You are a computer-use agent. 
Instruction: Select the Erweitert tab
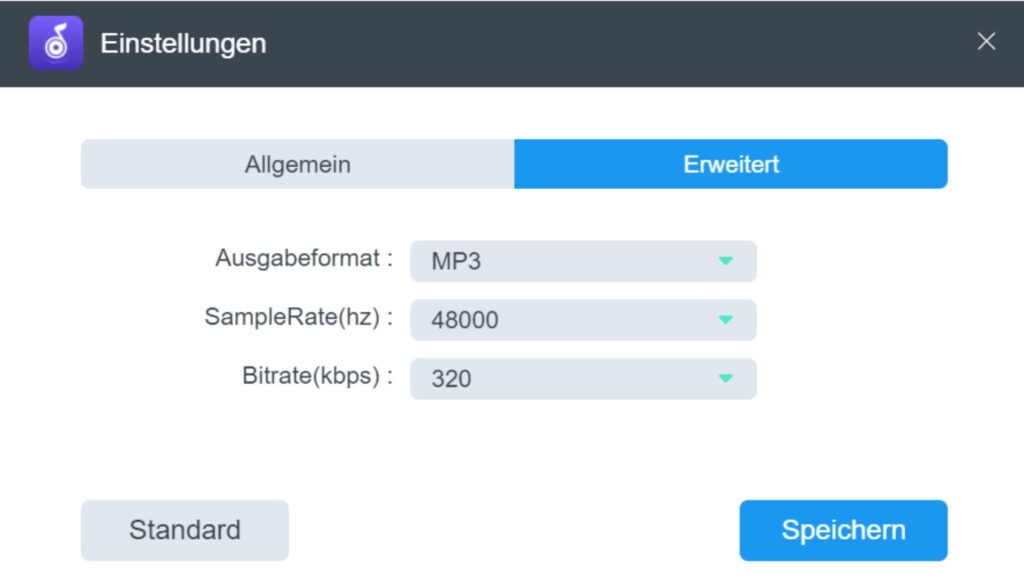(x=731, y=164)
